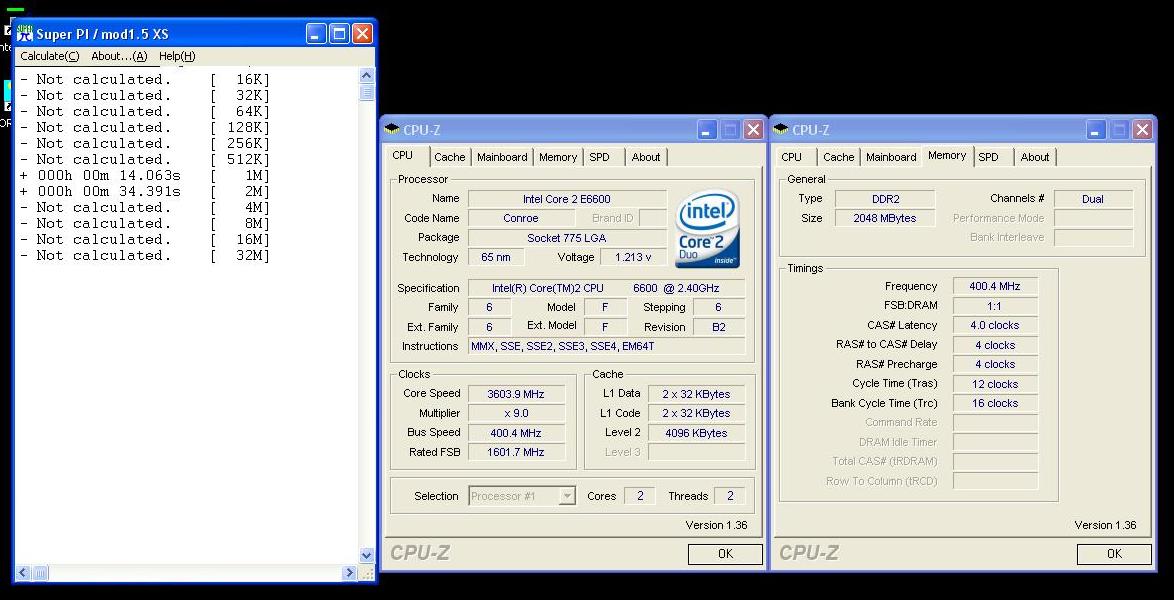The width and height of the screenshot is (1174, 600).
Task: Click OK in the right CPU-Z window
Action: click(x=1114, y=554)
